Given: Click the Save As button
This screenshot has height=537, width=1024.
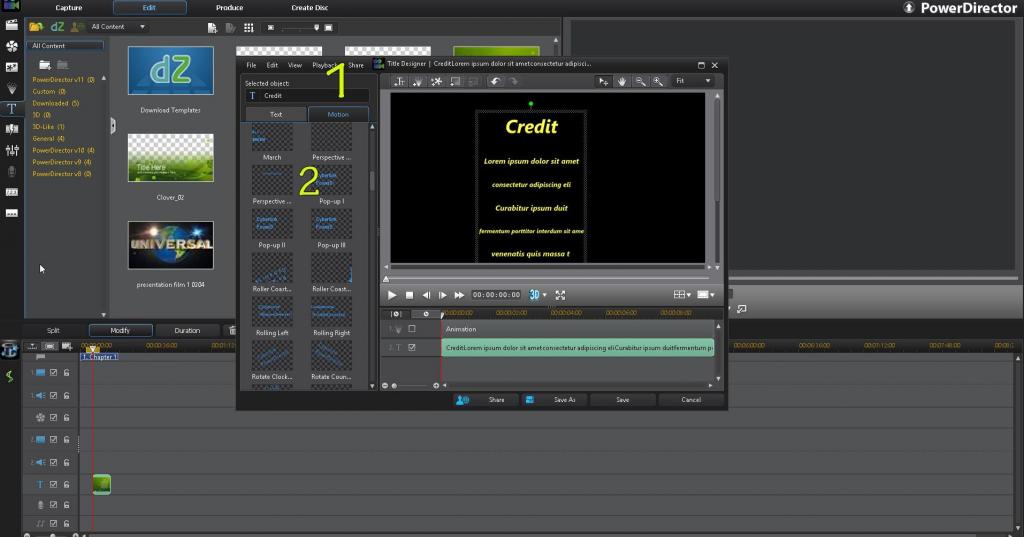Looking at the screenshot, I should (556, 400).
